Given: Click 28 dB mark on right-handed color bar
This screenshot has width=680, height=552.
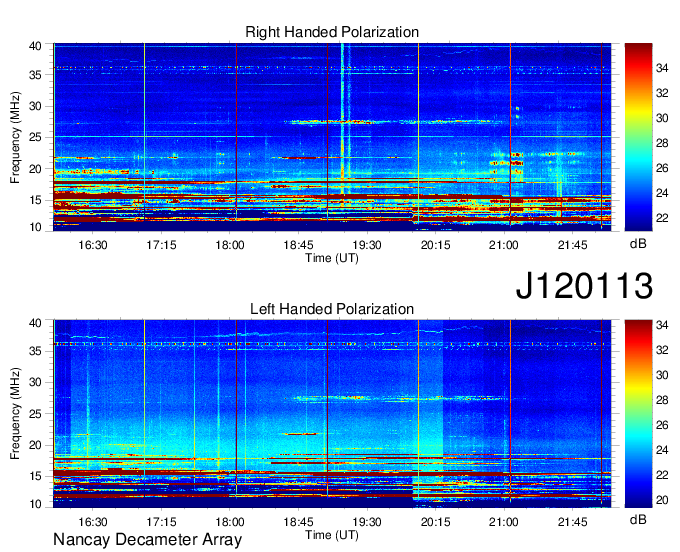Looking at the screenshot, I should (x=662, y=143).
